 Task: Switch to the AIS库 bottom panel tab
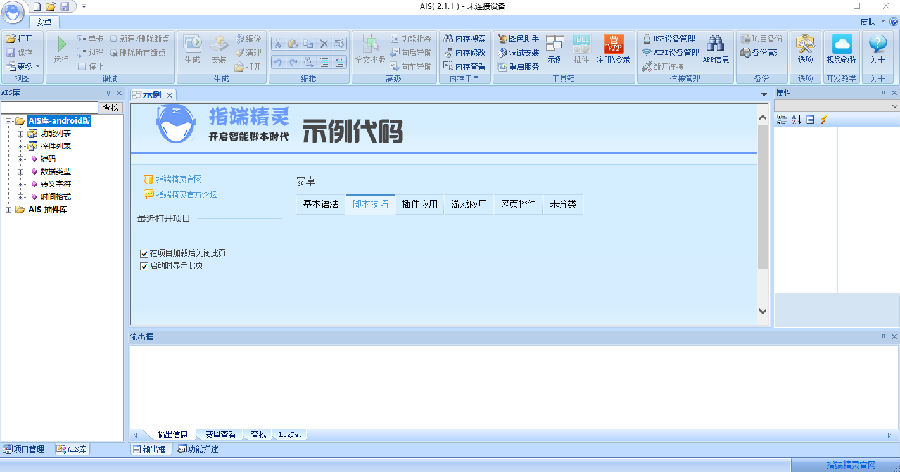[72, 449]
